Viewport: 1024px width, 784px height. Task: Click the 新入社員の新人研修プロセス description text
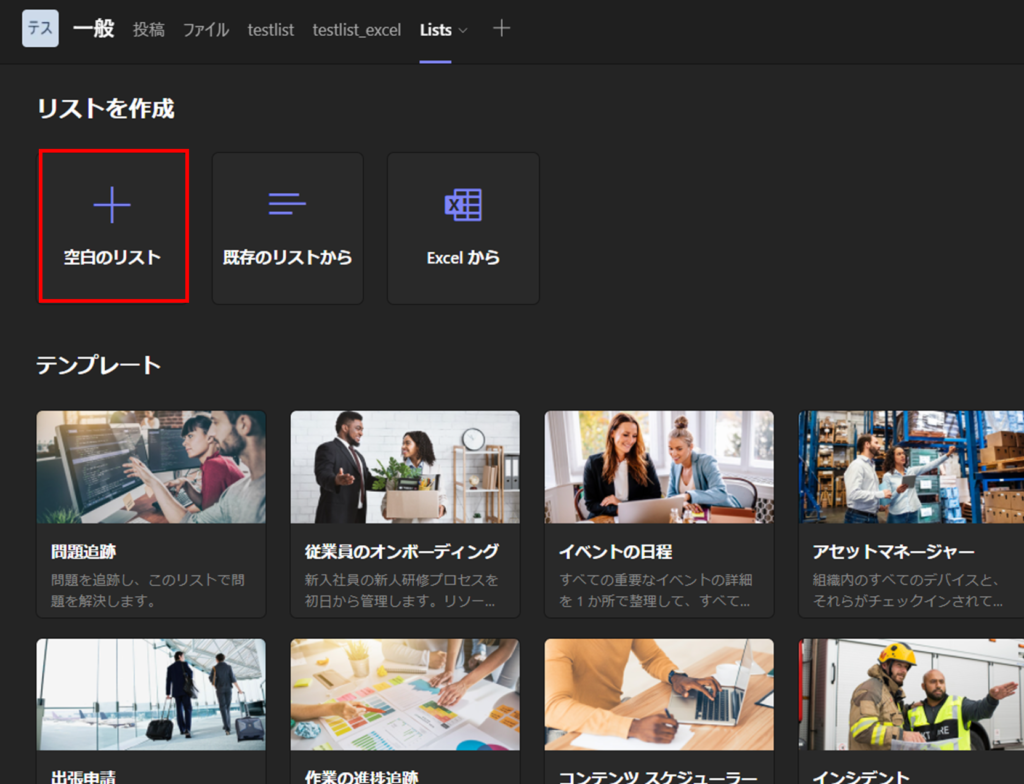401,590
